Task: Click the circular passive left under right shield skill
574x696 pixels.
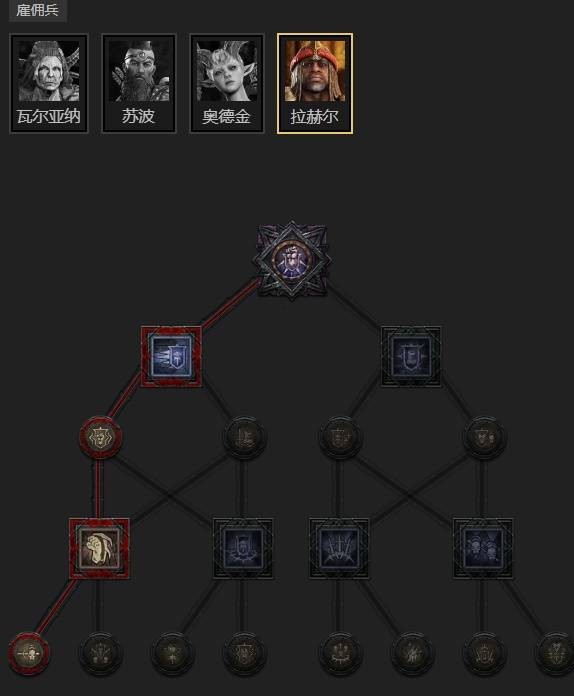Action: pyautogui.click(x=340, y=437)
